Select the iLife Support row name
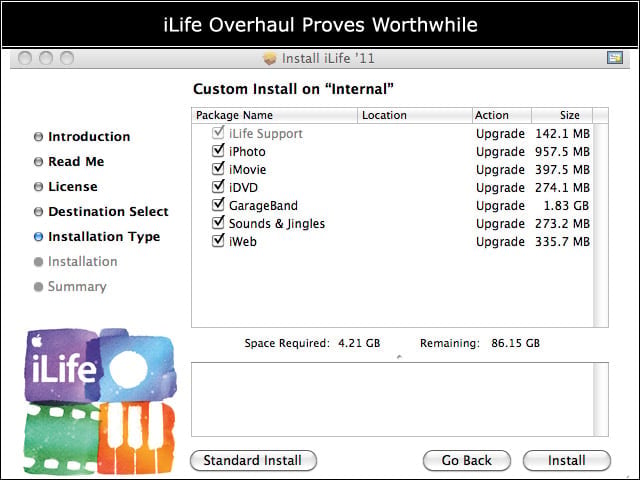This screenshot has width=640, height=480. pyautogui.click(x=266, y=134)
